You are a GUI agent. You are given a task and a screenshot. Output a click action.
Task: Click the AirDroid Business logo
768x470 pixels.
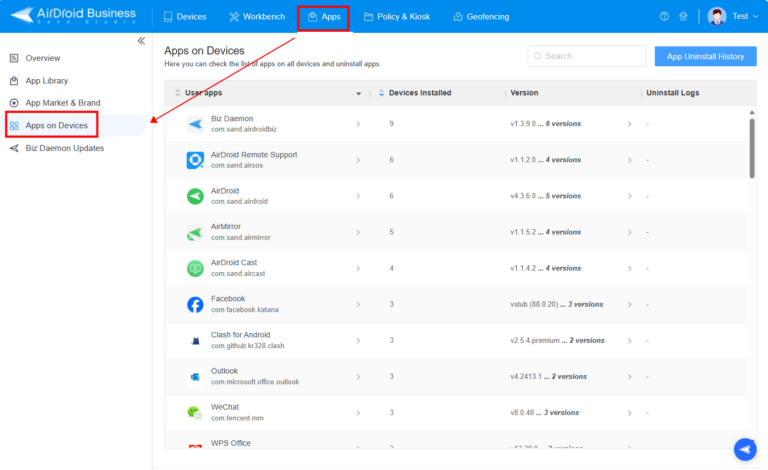click(x=73, y=15)
